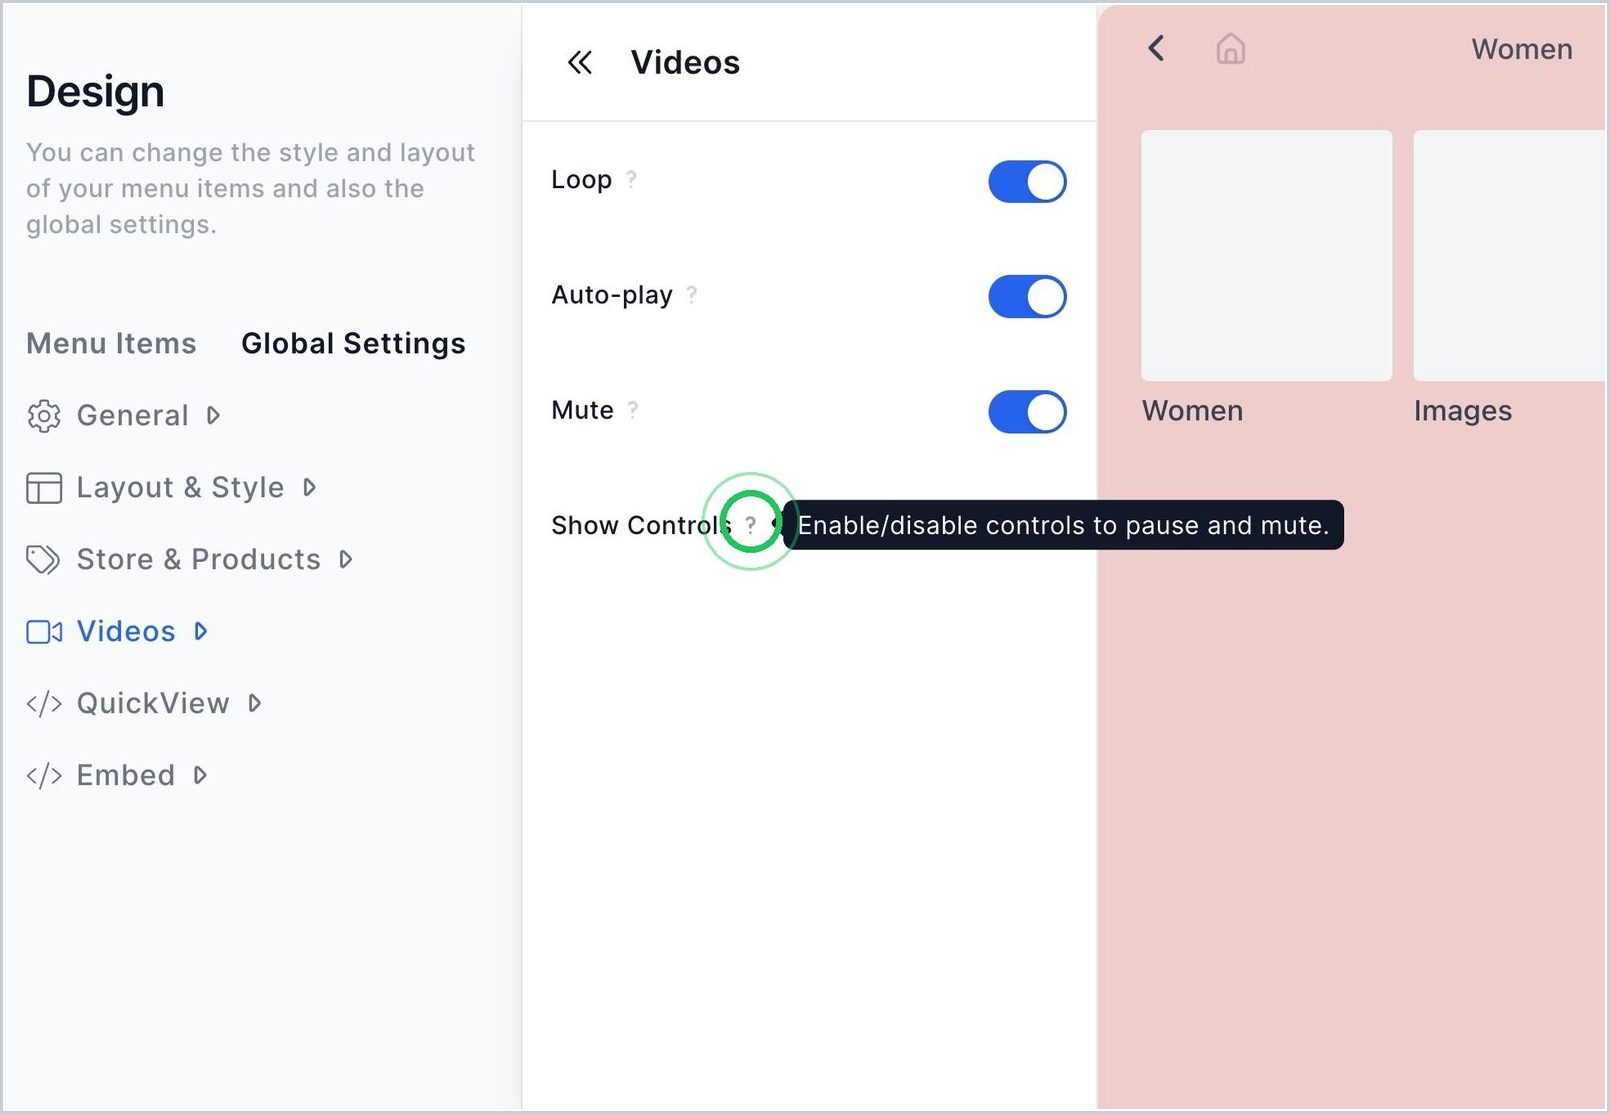Open the General settings item
This screenshot has width=1610, height=1114.
123,415
